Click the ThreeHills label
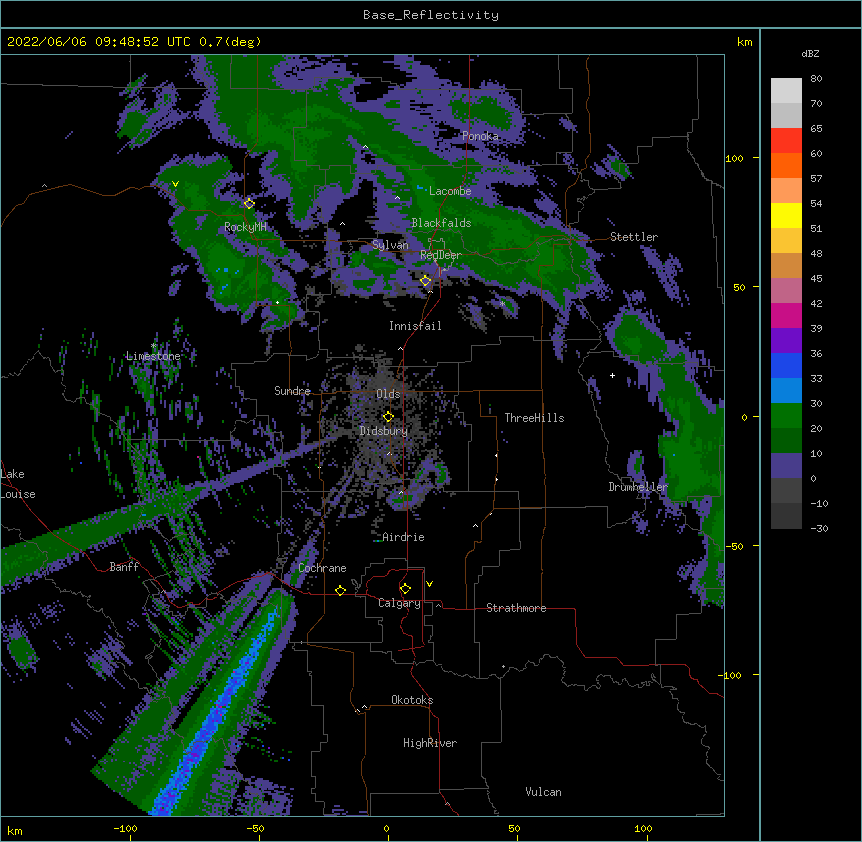The height and width of the screenshot is (842, 862). [534, 418]
